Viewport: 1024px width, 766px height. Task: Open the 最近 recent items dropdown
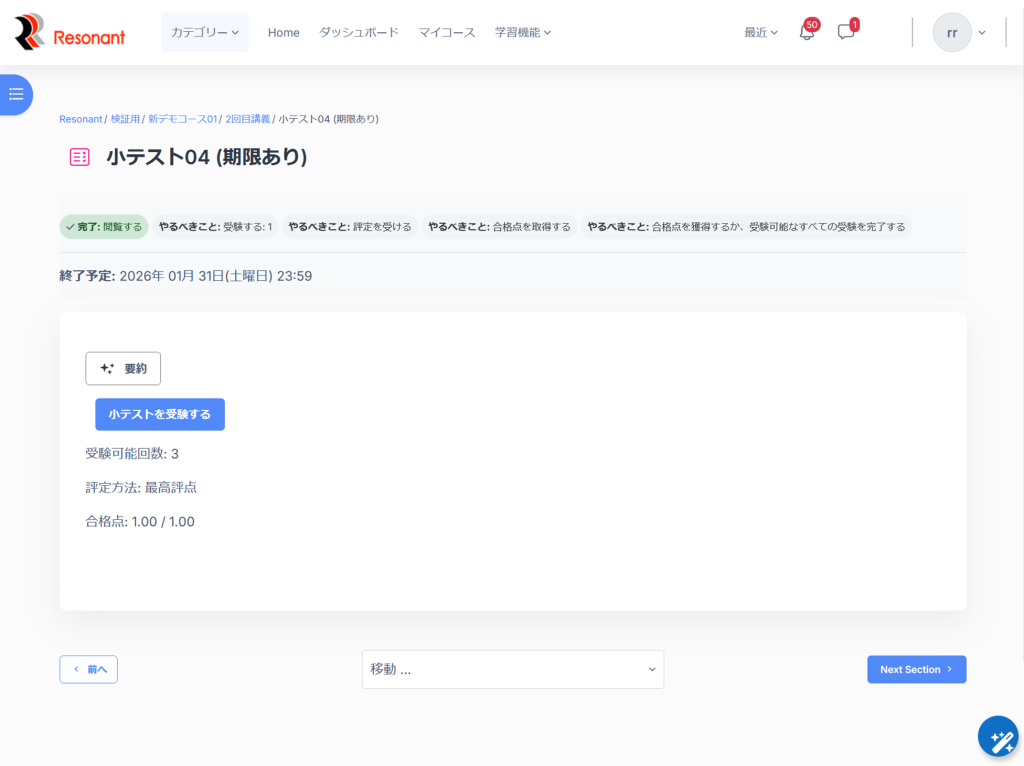(x=761, y=32)
